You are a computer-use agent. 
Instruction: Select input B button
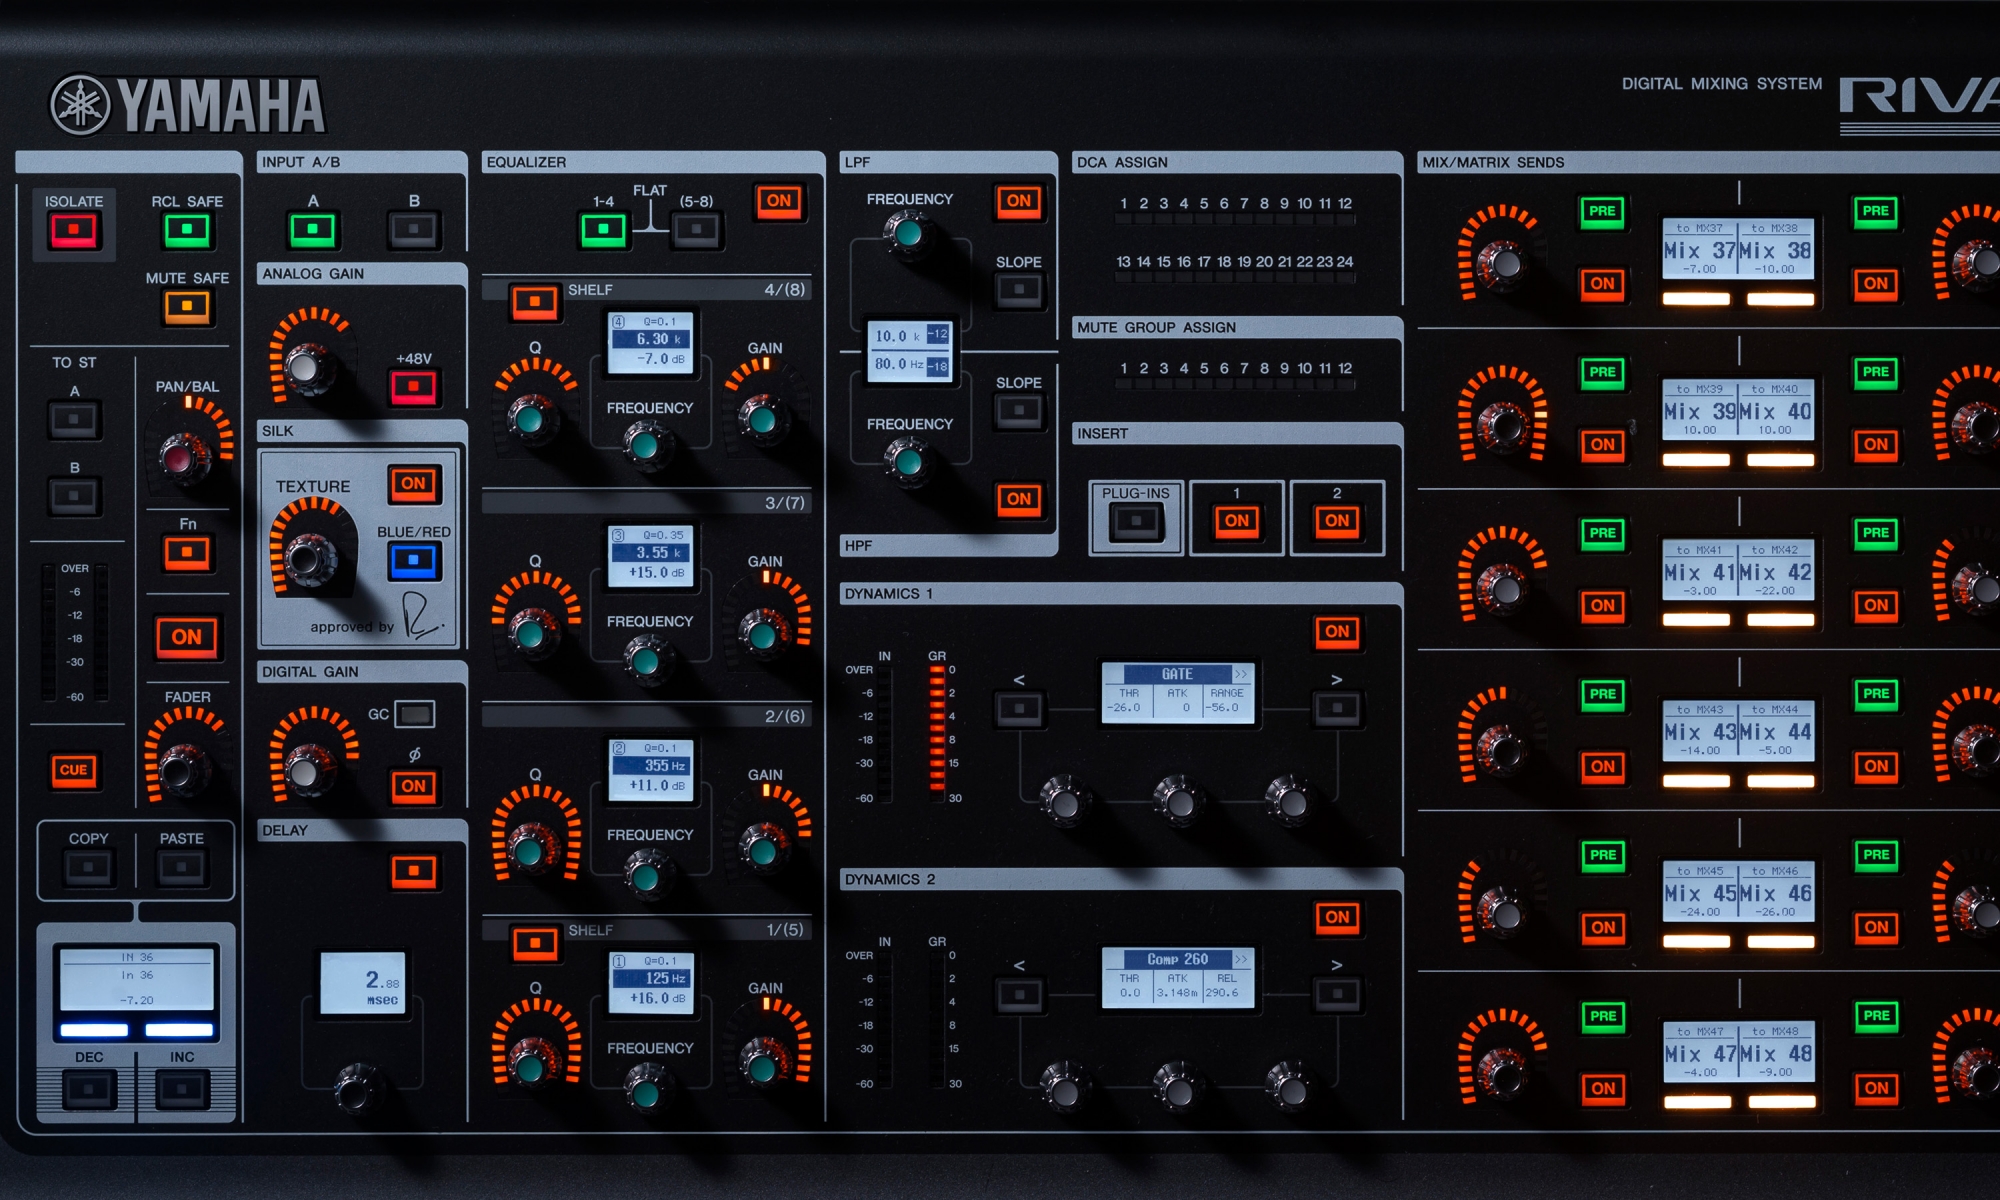pos(413,230)
